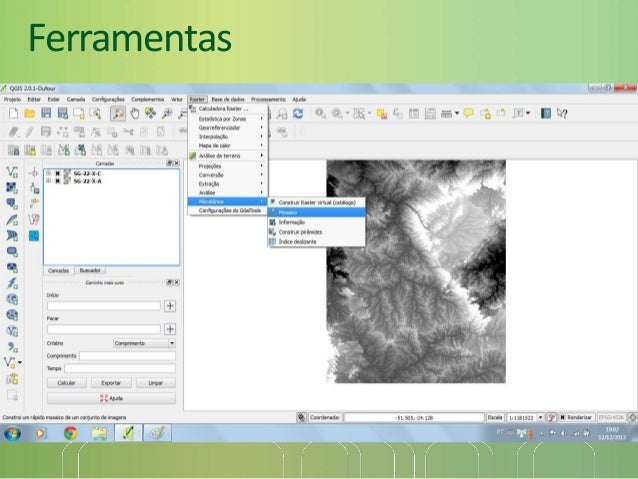
Task: Open the Raster menu
Action: tap(197, 99)
